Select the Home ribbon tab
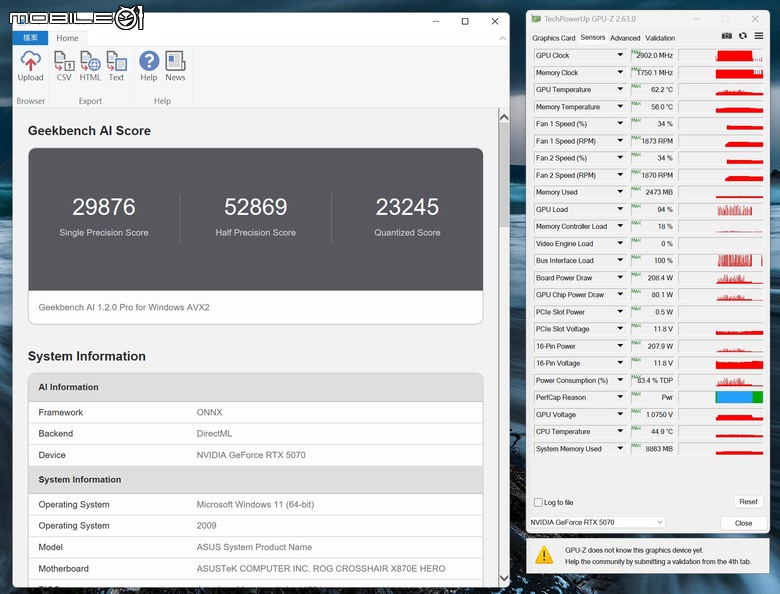780x594 pixels. (67, 38)
